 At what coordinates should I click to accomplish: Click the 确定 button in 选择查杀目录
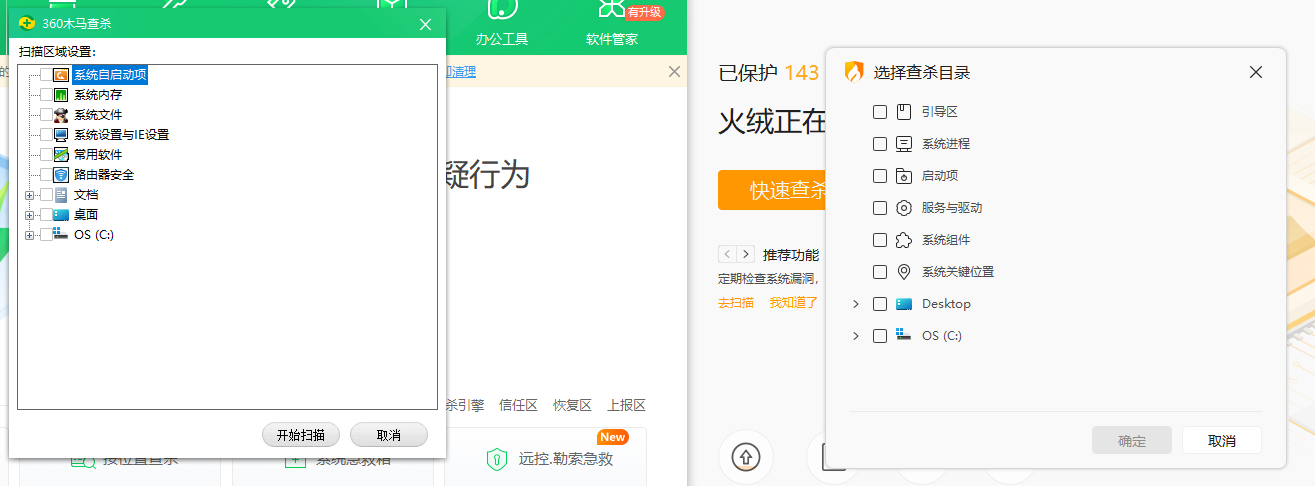[1132, 440]
